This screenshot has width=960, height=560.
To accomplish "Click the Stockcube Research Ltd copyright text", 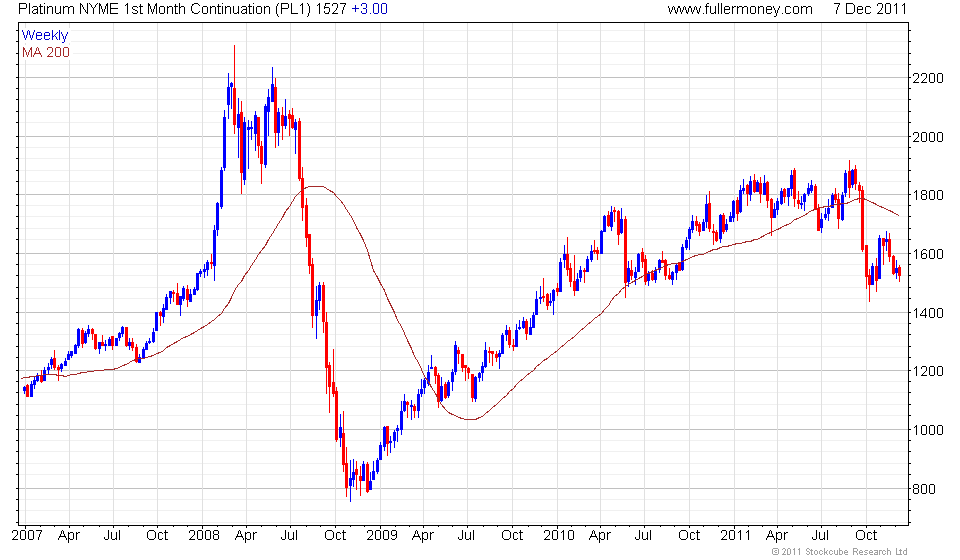I will (839, 552).
